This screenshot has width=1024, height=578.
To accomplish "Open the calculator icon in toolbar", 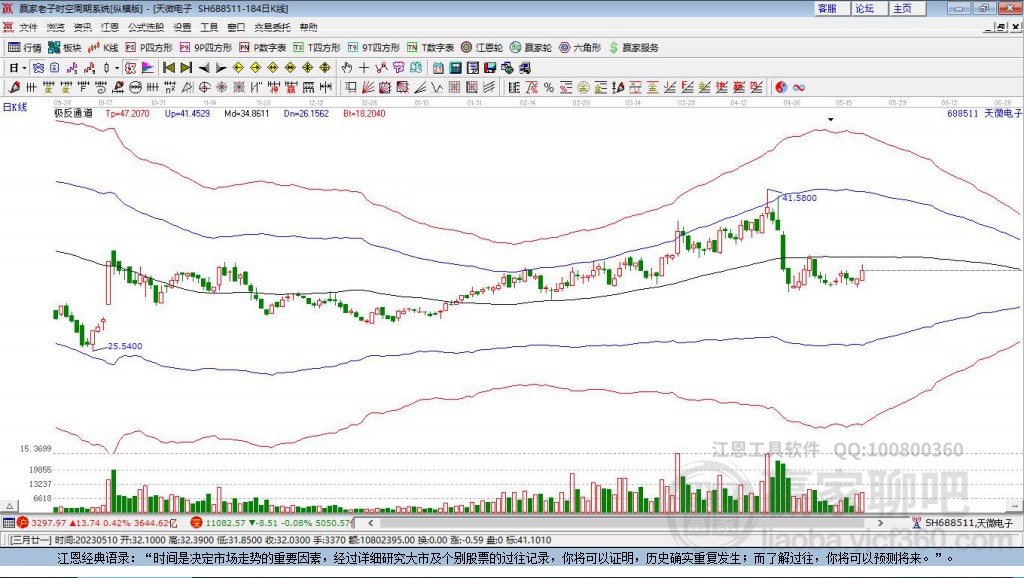I will pos(456,68).
